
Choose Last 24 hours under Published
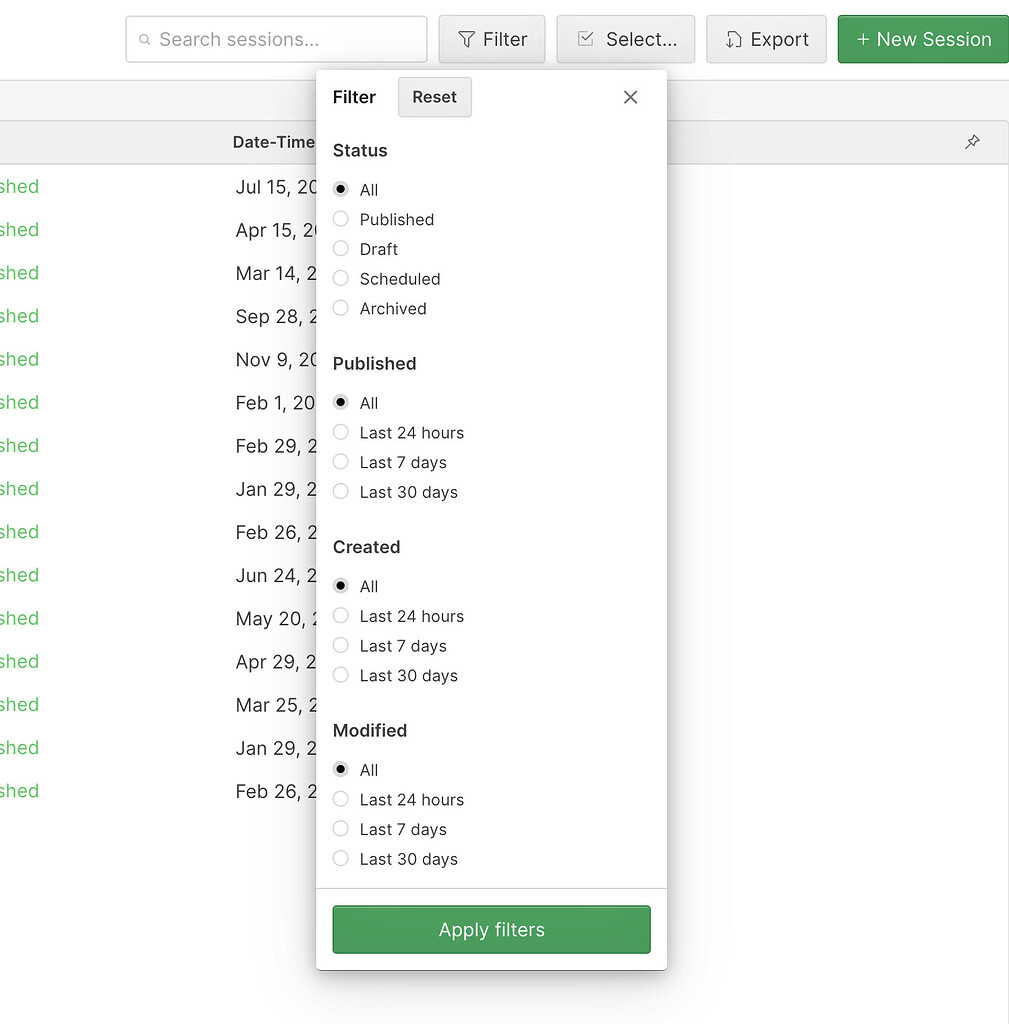click(340, 432)
